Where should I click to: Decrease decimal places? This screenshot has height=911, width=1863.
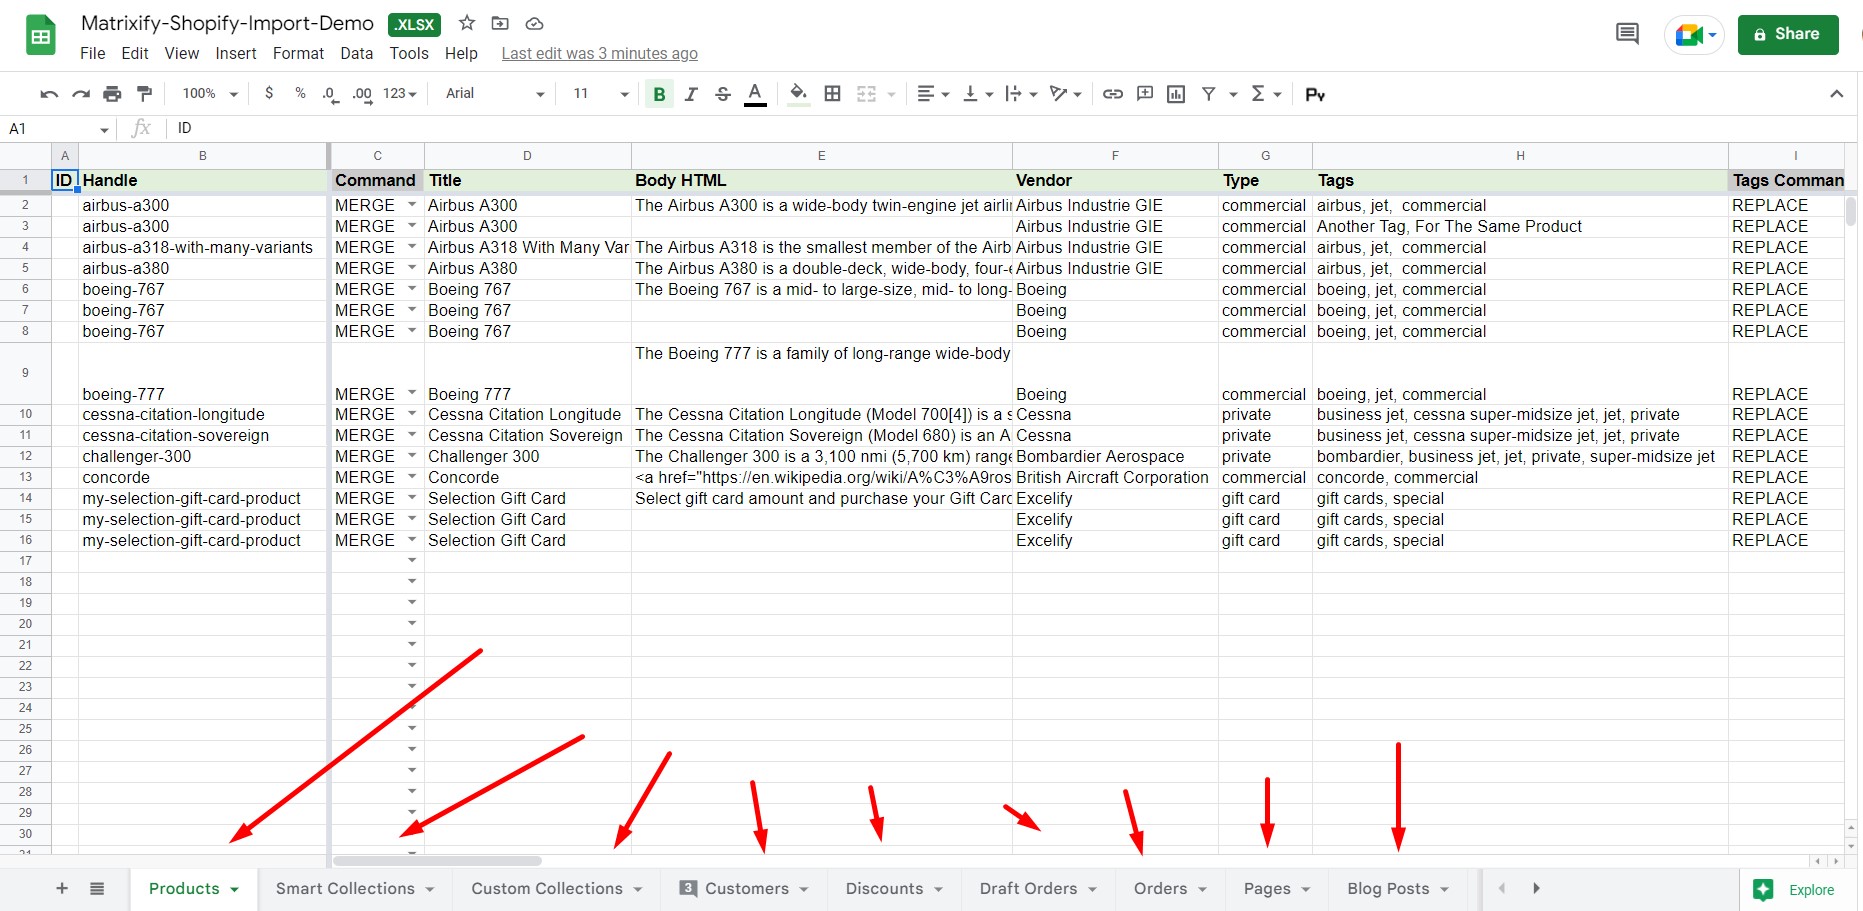tap(330, 94)
